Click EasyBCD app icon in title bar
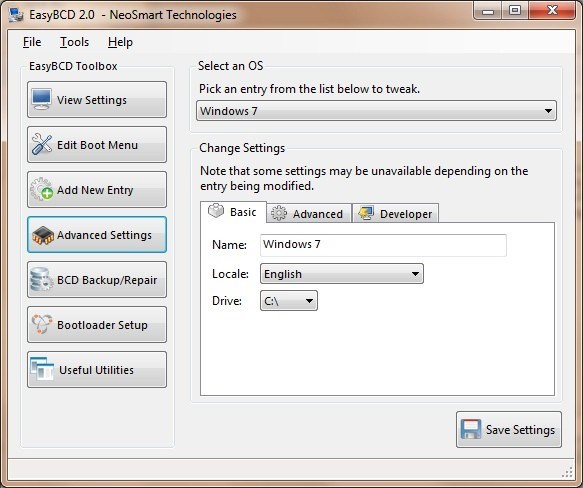This screenshot has height=488, width=583. tap(16, 15)
